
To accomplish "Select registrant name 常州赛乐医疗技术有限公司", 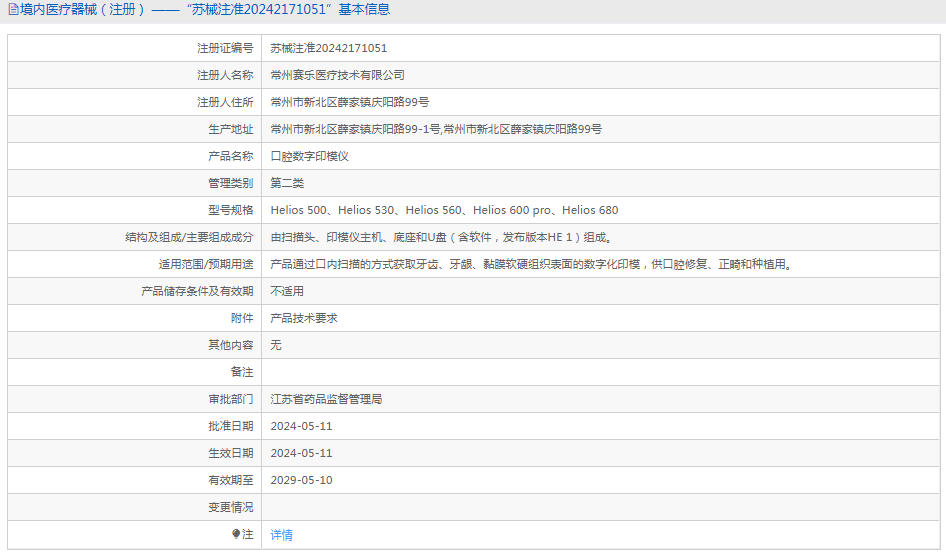I will (337, 75).
